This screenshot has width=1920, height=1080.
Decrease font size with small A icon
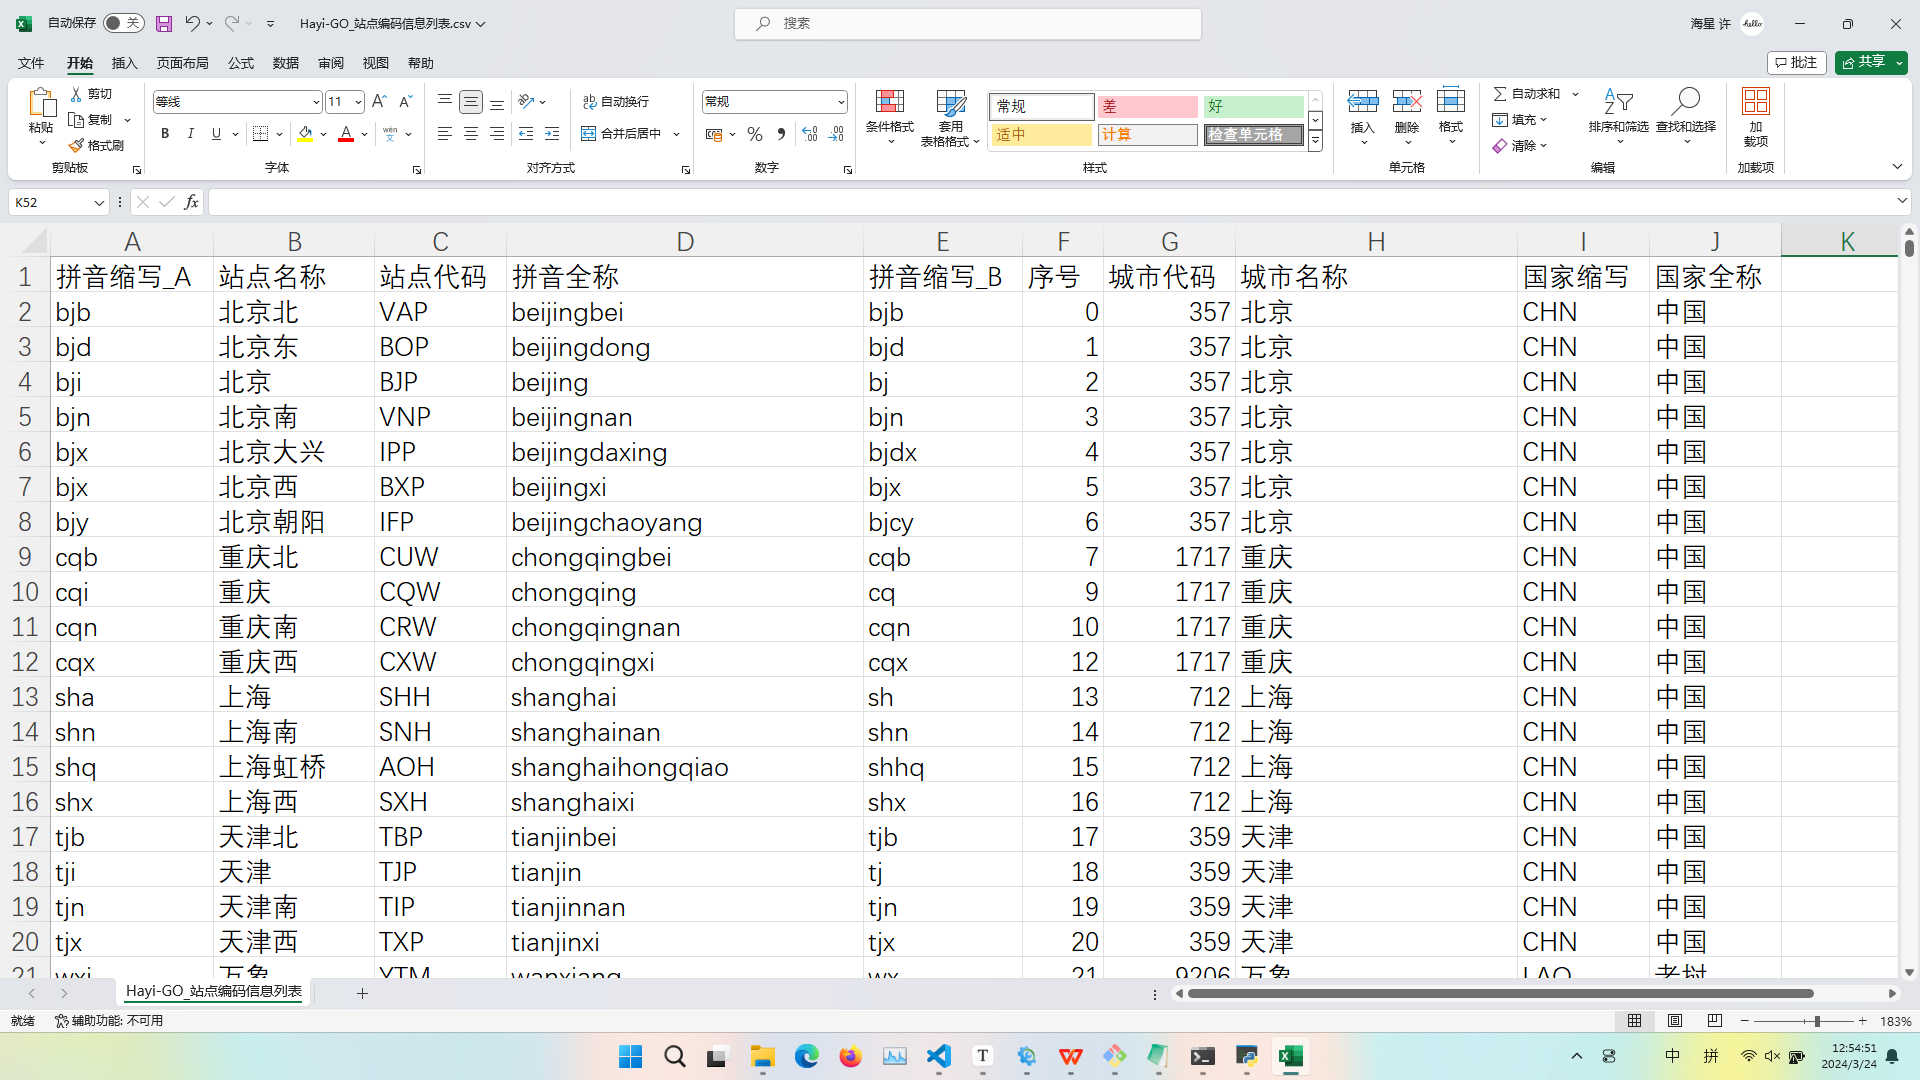click(x=405, y=102)
